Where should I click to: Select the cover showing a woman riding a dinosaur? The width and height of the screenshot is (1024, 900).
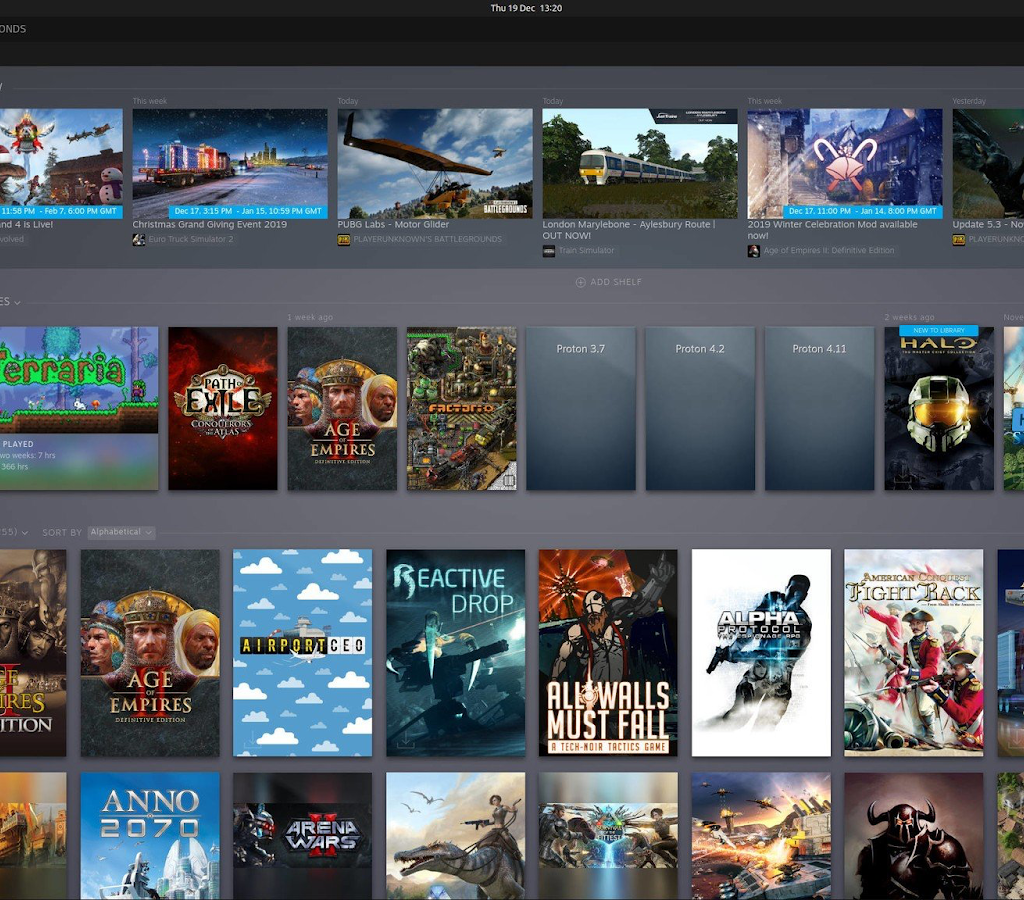(x=456, y=837)
